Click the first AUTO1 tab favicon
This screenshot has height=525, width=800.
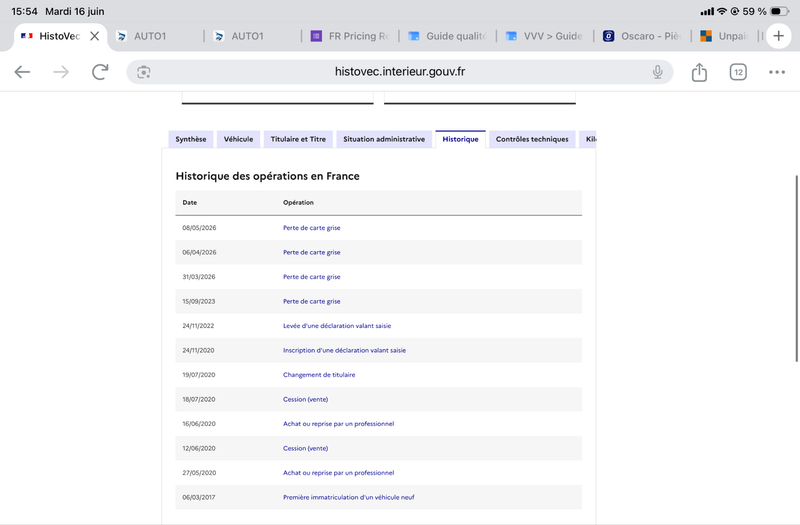click(x=121, y=36)
